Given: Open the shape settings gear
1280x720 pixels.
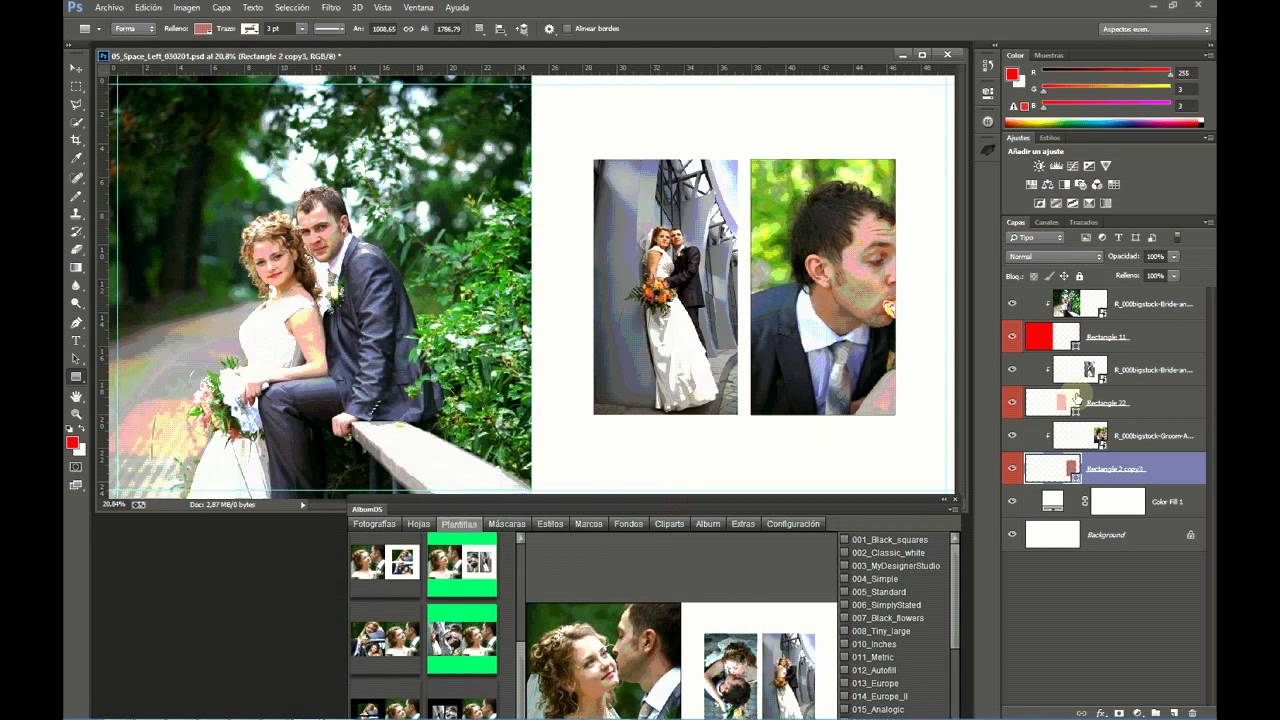Looking at the screenshot, I should [549, 29].
